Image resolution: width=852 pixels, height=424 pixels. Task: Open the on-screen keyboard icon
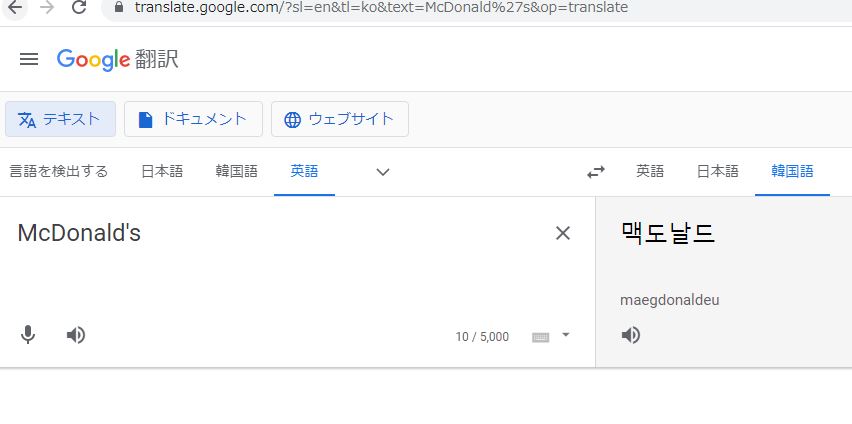tap(541, 337)
